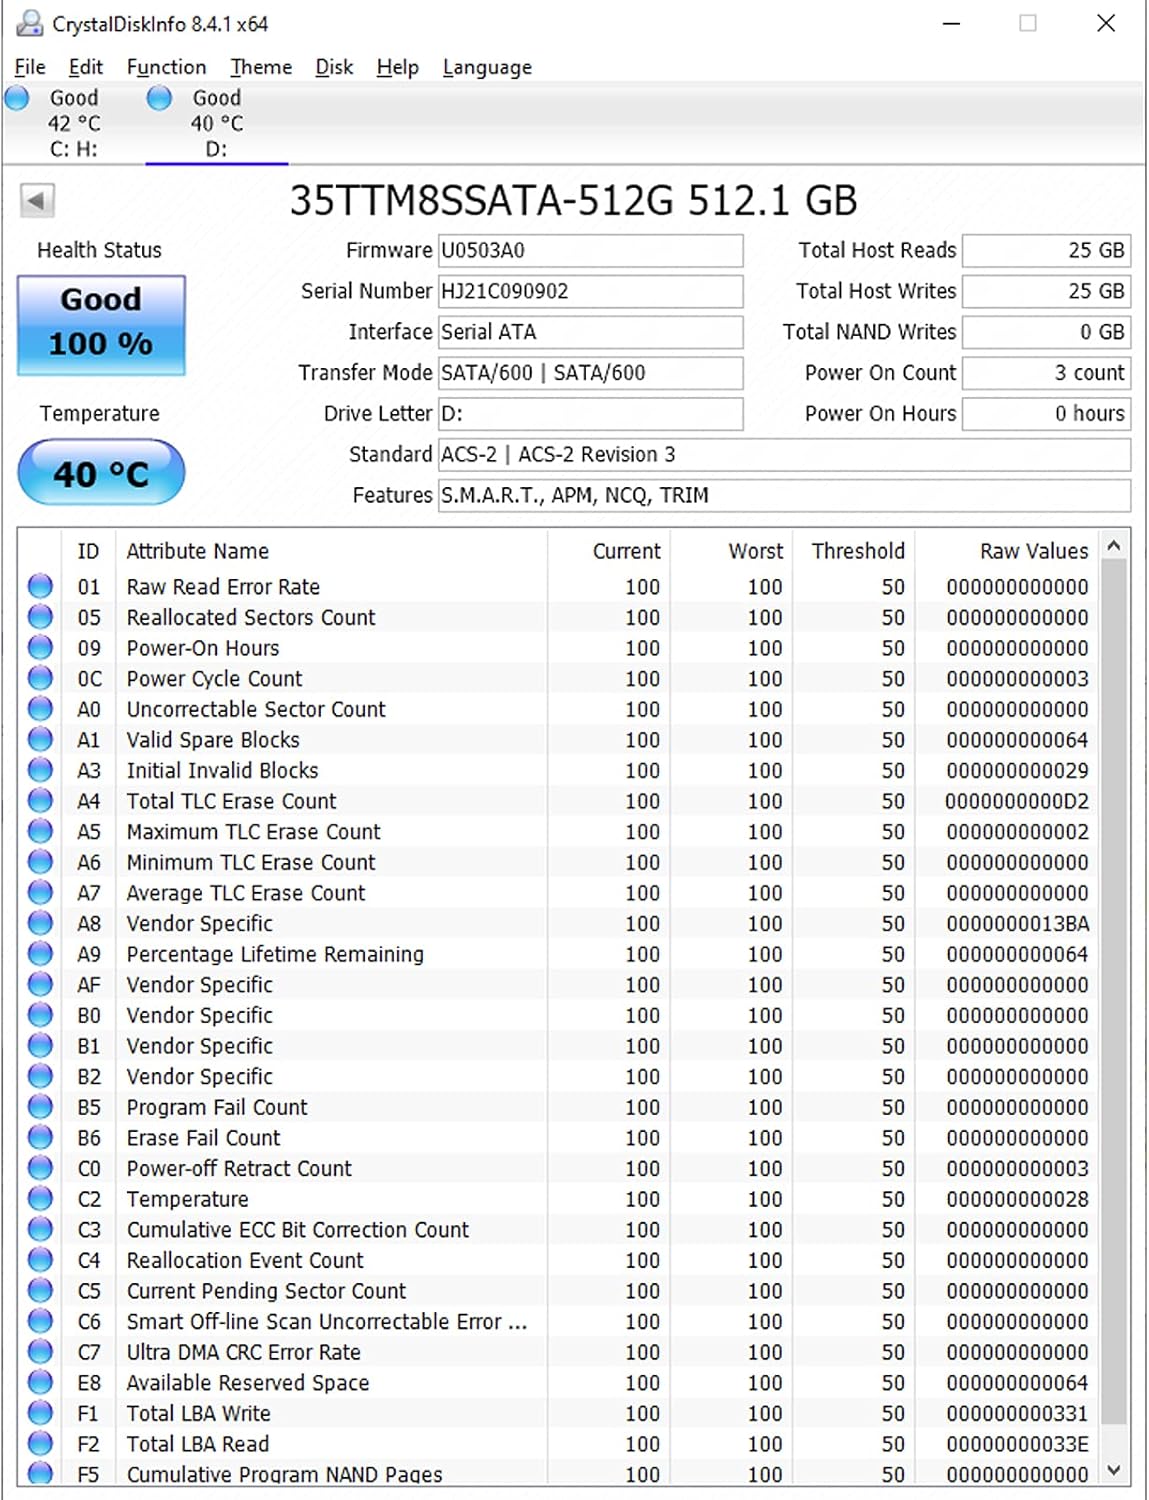Switch to the D: disk tab
The image size is (1149, 1500).
217,124
